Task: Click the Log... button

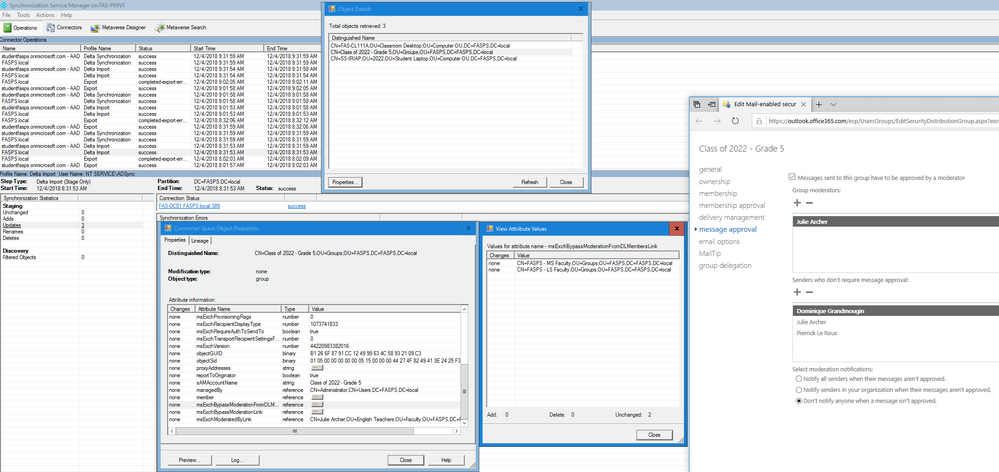Action: pyautogui.click(x=238, y=460)
